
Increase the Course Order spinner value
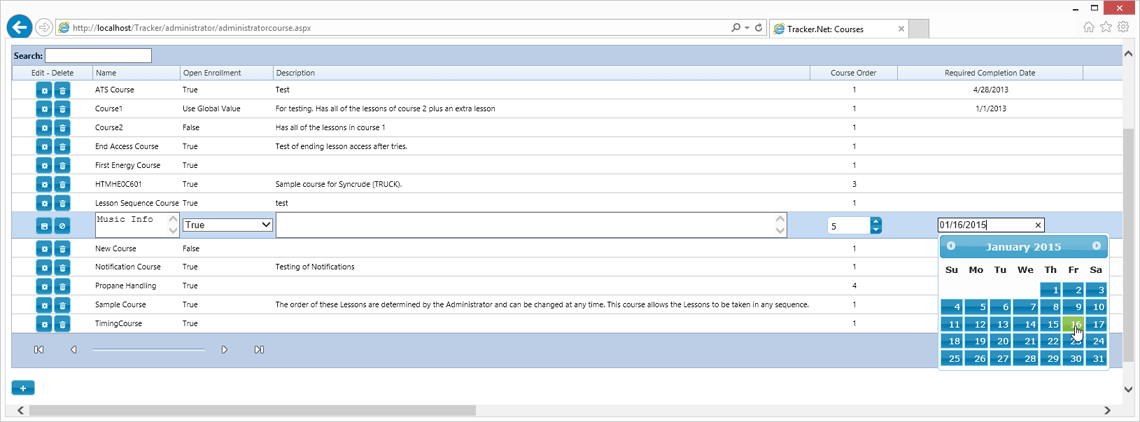(x=876, y=222)
